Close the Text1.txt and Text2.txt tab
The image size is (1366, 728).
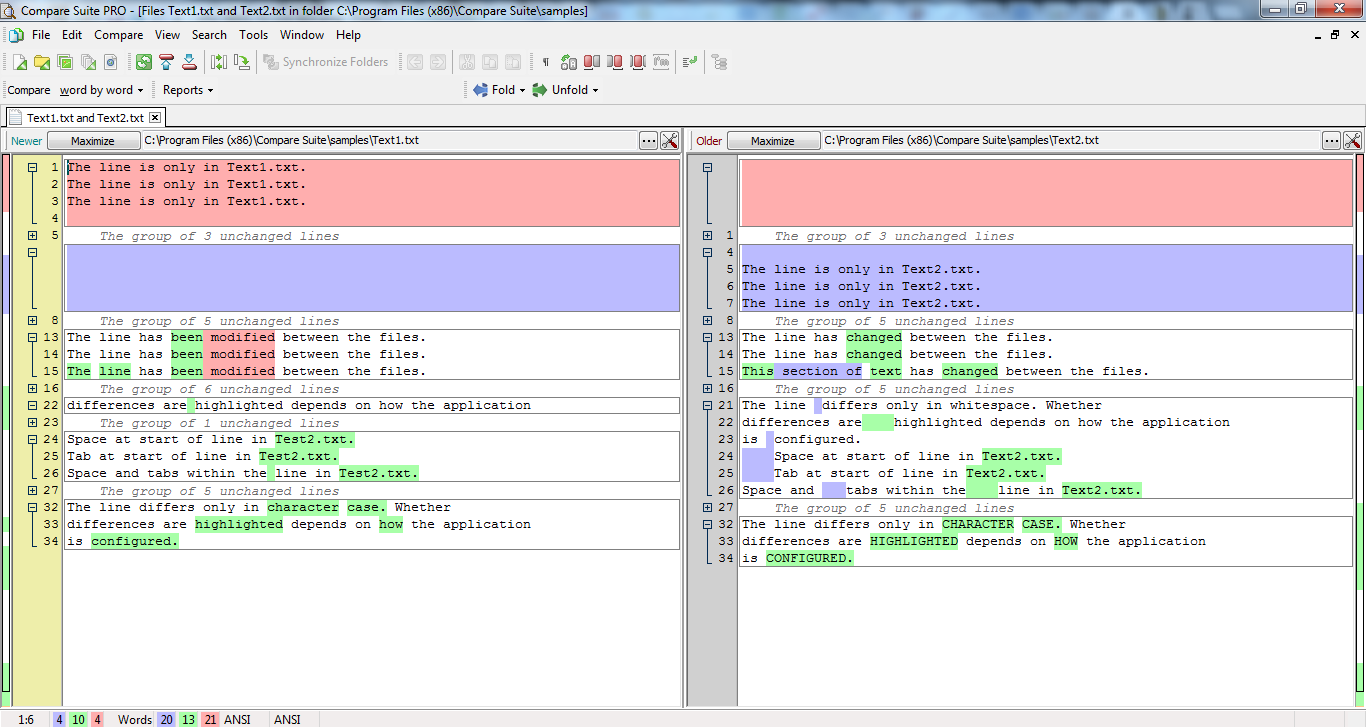(154, 118)
